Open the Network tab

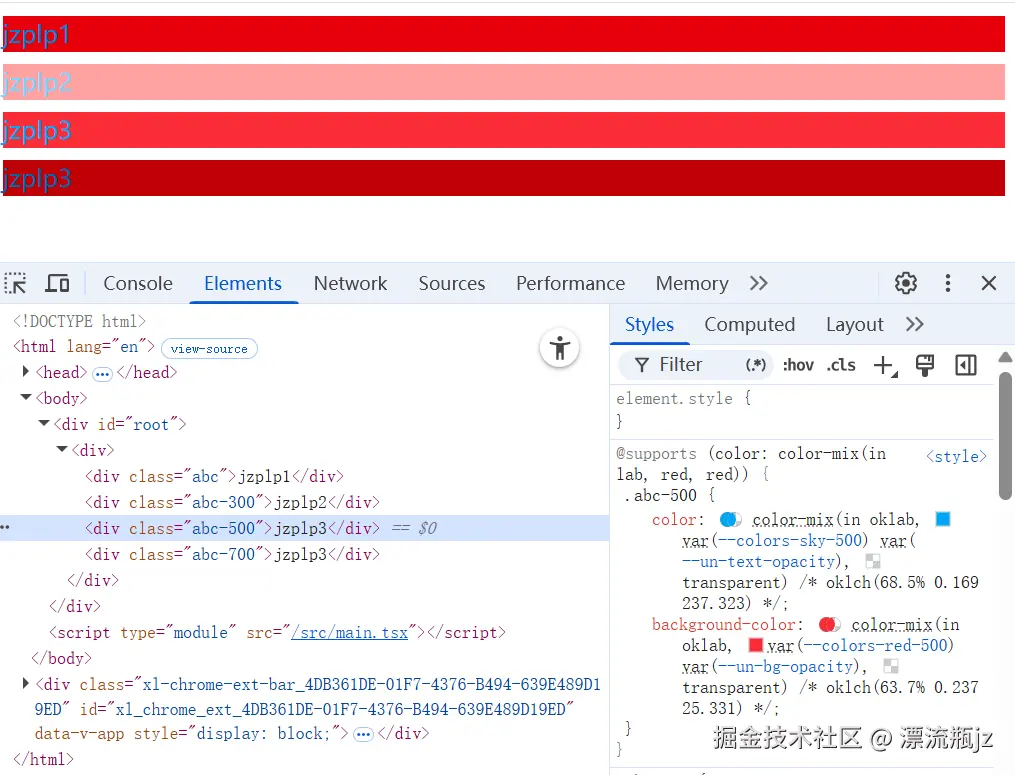tap(350, 283)
